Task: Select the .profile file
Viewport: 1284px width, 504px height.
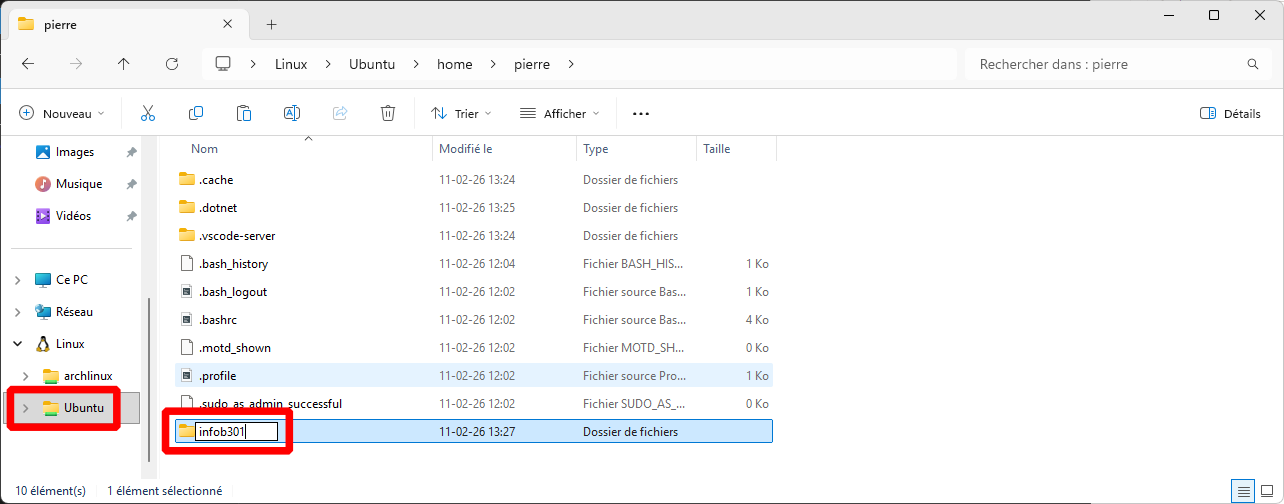Action: click(x=474, y=376)
